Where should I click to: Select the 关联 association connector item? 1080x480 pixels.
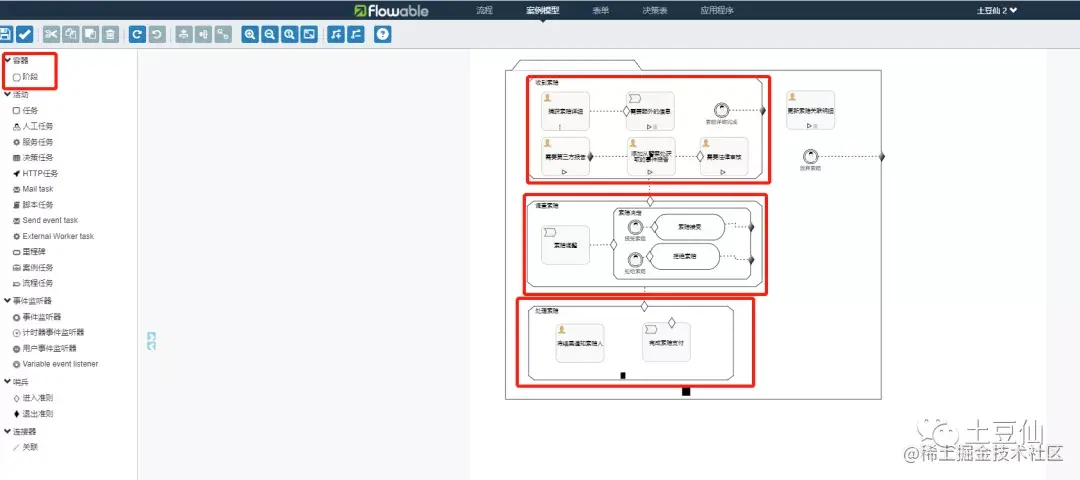pyautogui.click(x=25, y=447)
